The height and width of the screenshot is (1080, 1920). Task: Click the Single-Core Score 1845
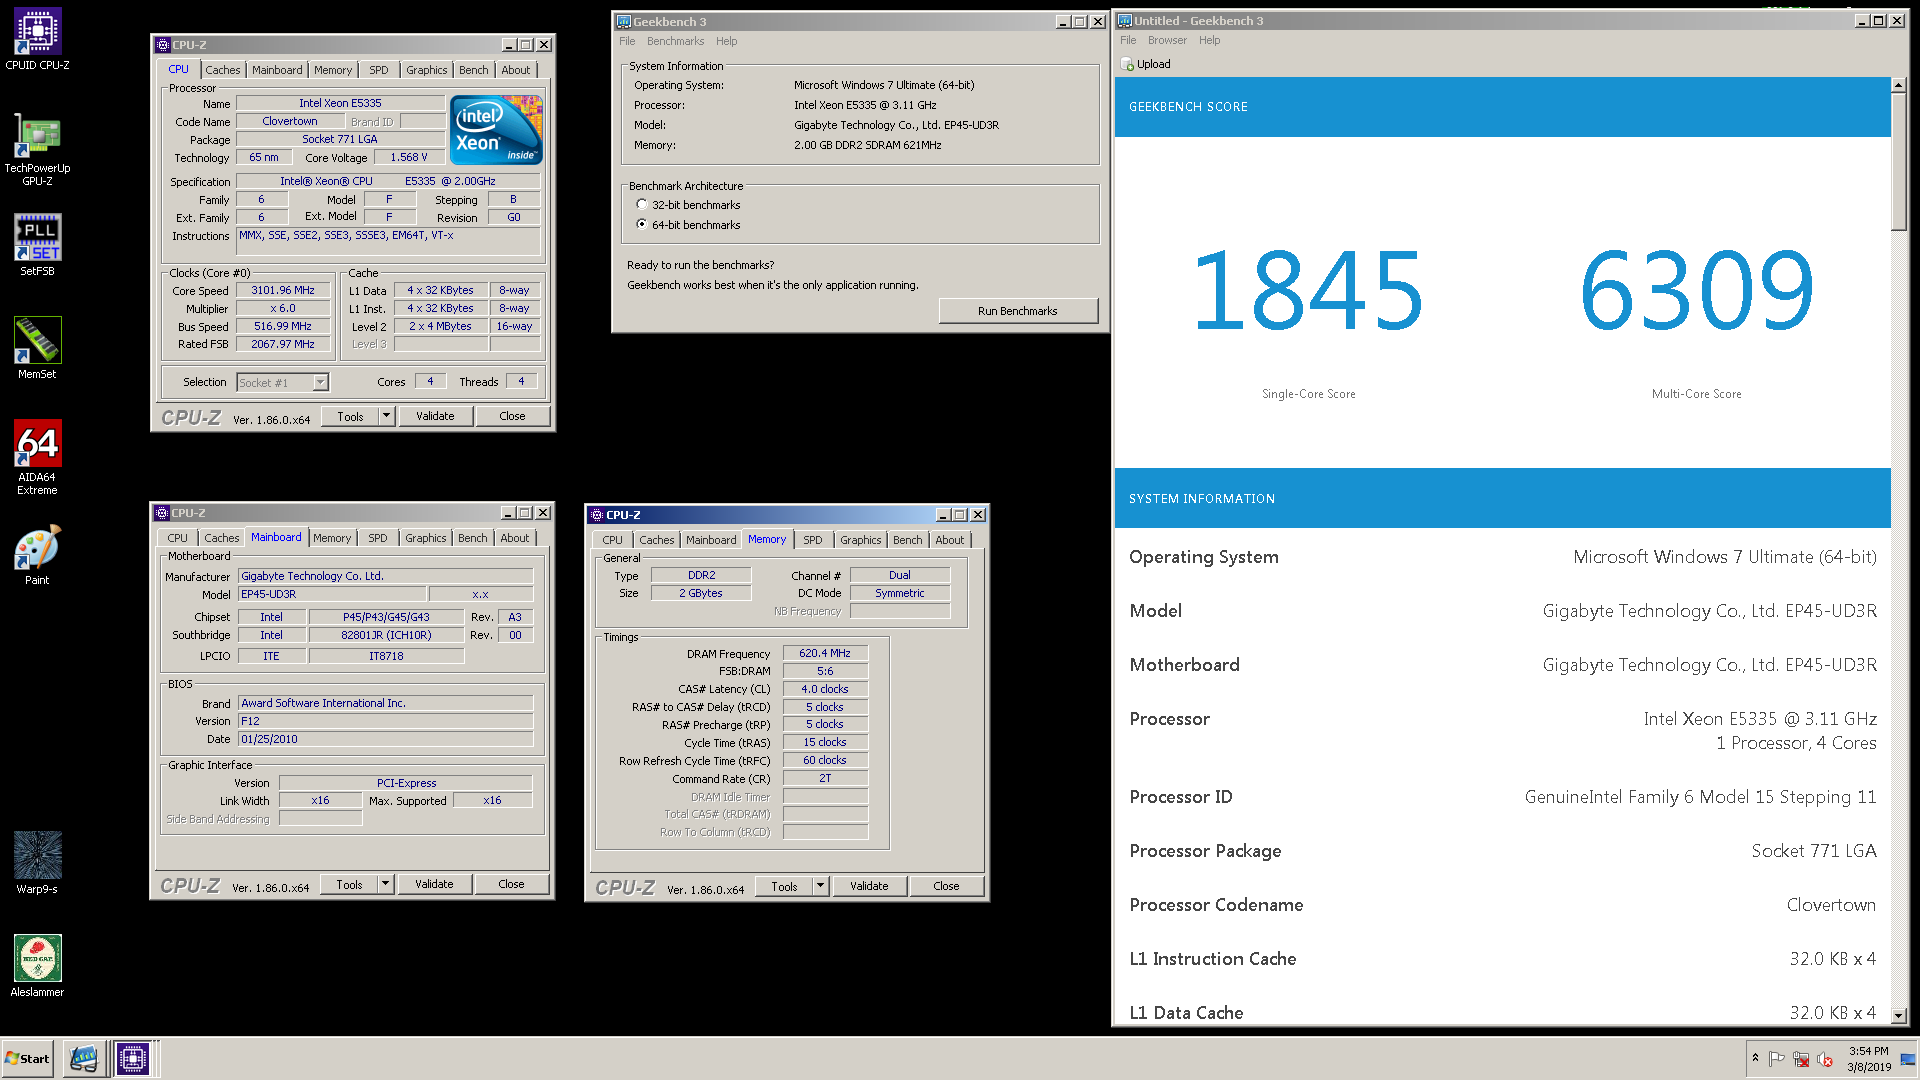pos(1308,291)
